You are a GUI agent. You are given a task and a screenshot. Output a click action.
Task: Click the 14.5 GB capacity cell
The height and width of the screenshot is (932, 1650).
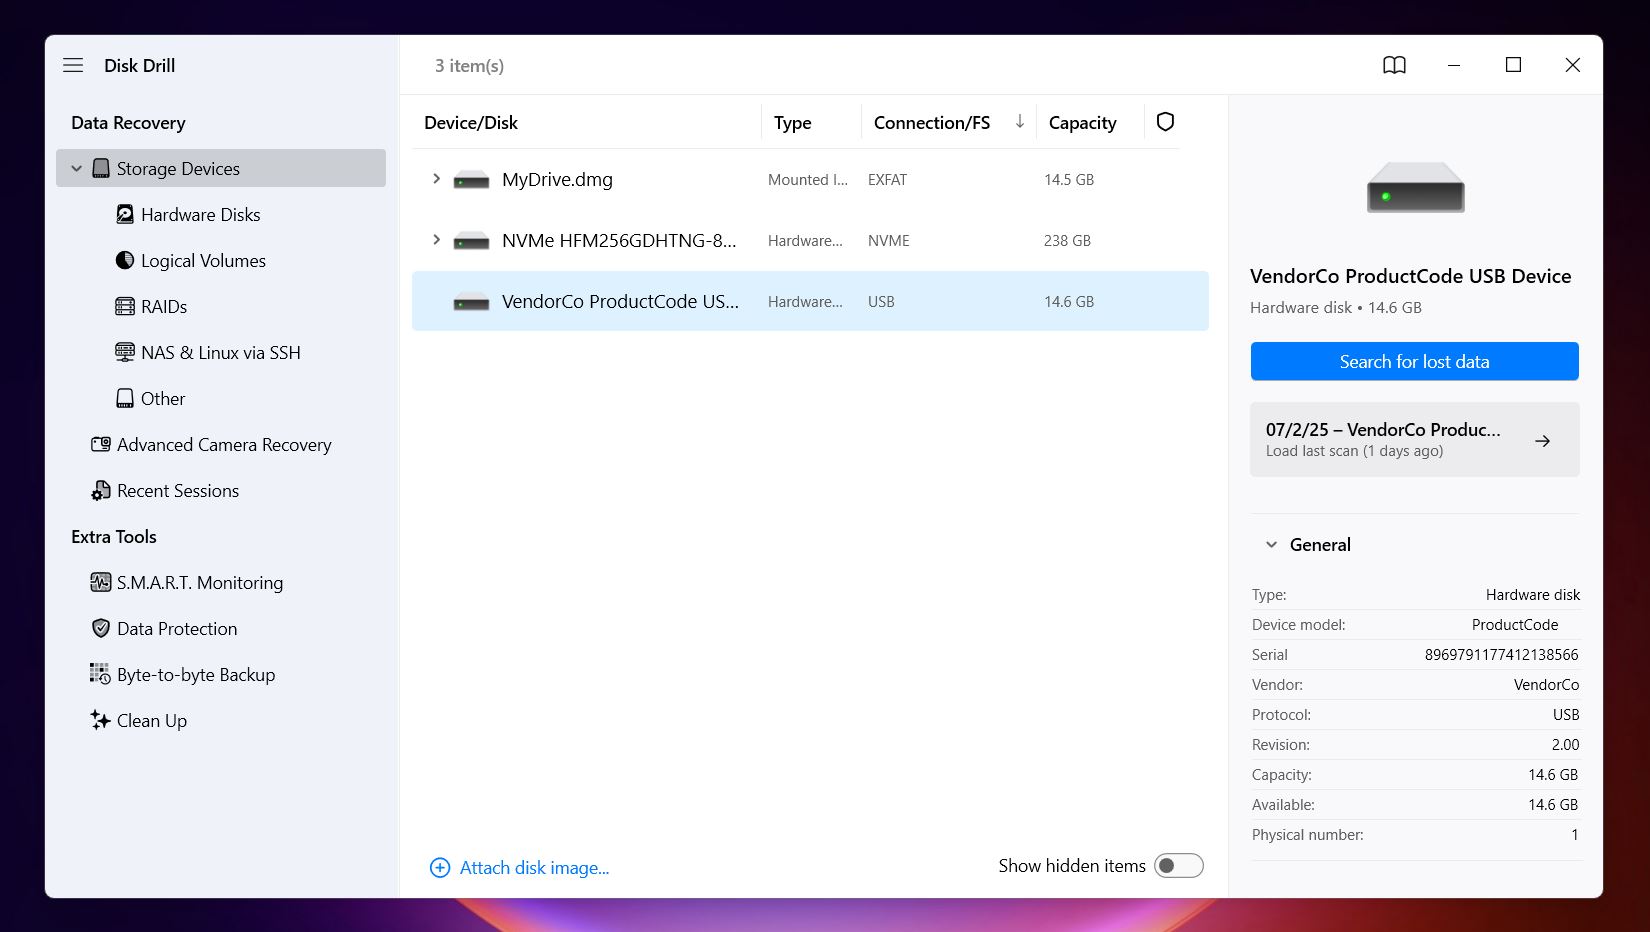click(x=1069, y=180)
